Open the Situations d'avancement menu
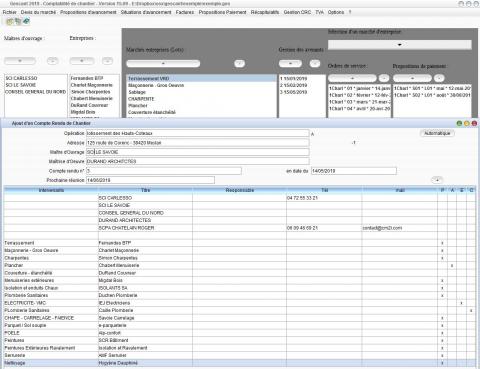Viewport: 480px width, 369px height. (146, 12)
